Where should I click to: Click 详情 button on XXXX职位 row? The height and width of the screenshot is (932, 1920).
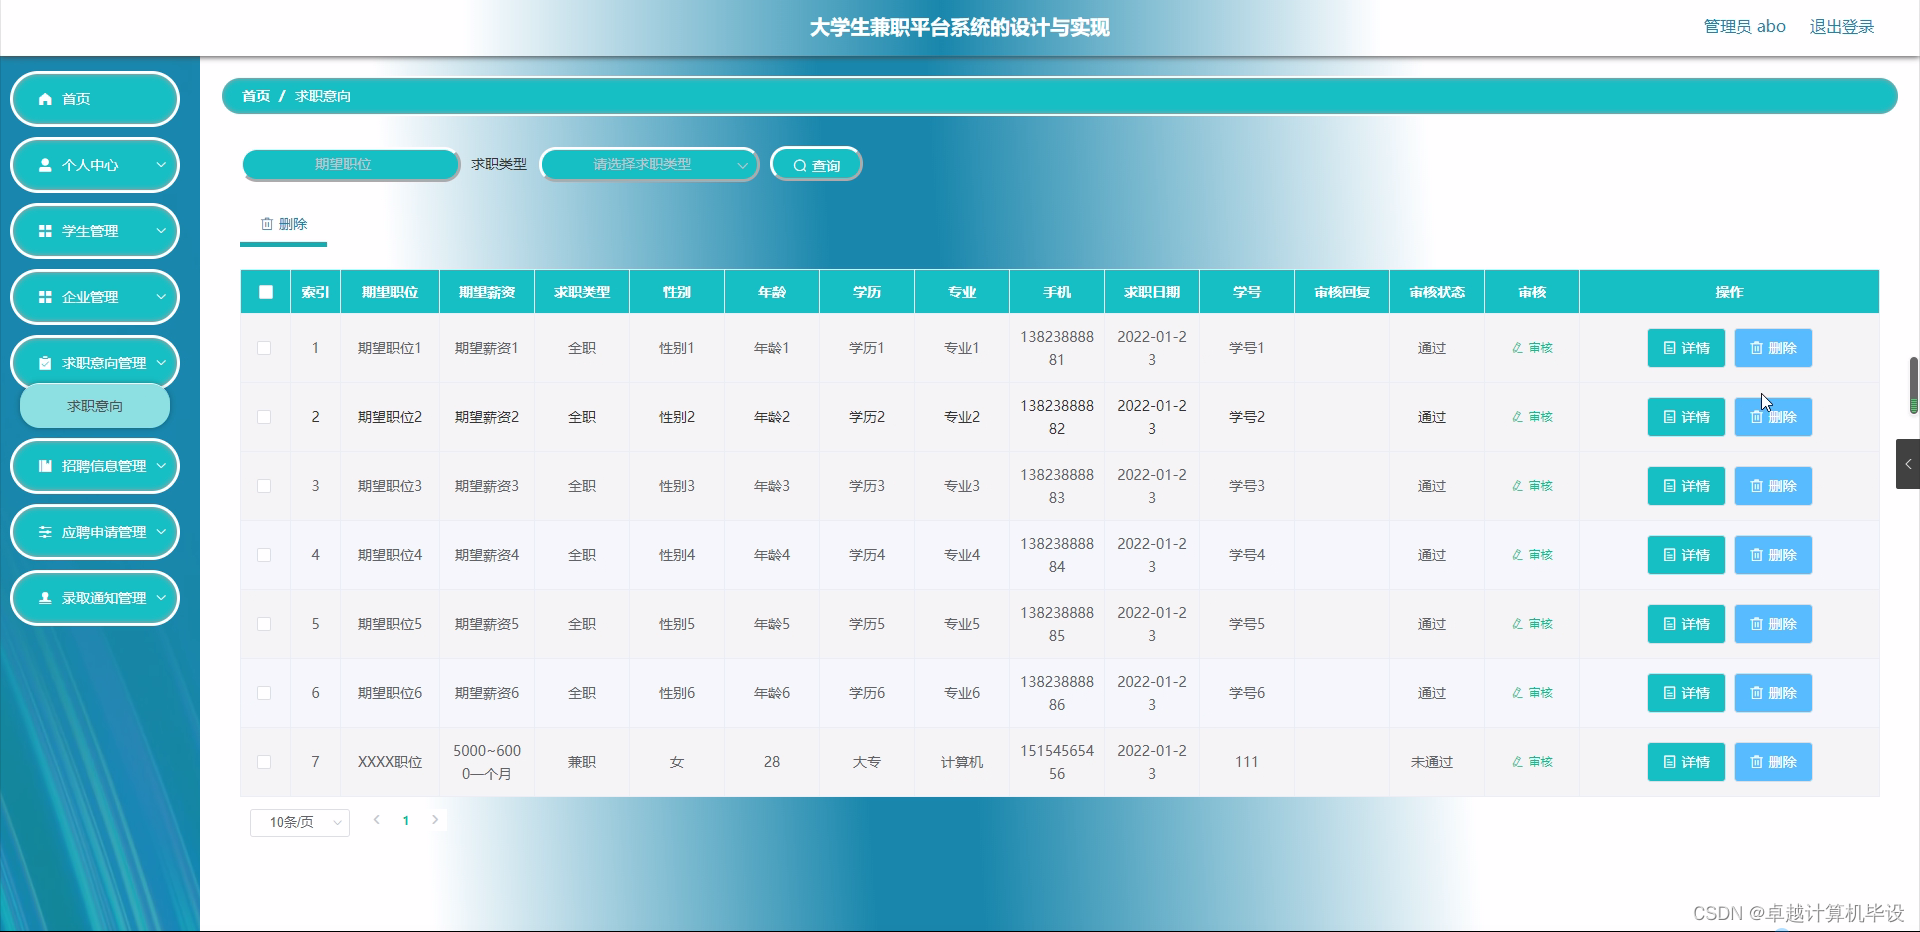point(1685,761)
